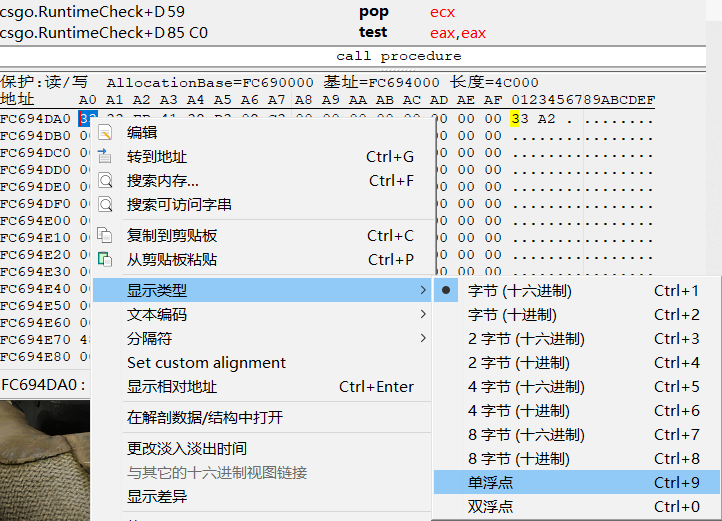
Task: Click the highlighted byte at FC694DA0
Action: (87, 119)
